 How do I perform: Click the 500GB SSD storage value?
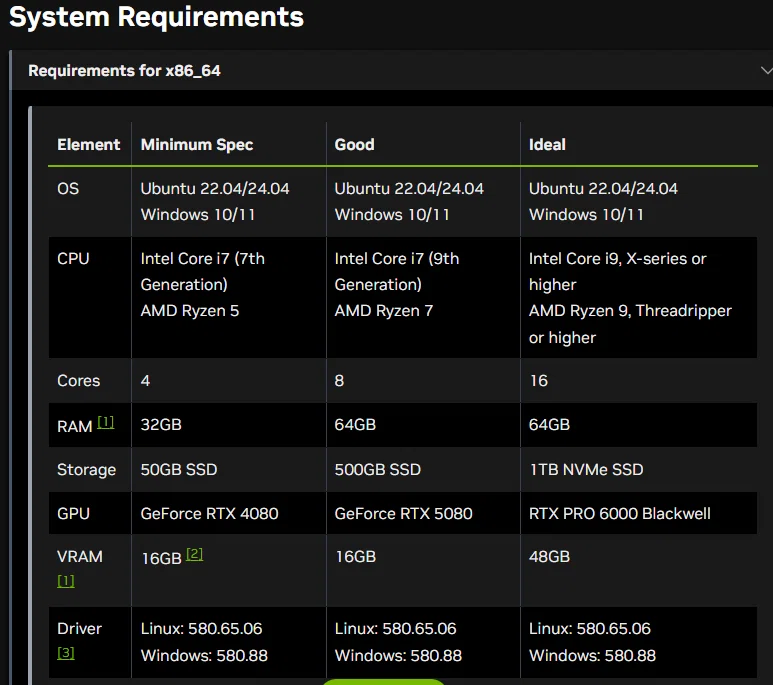pos(378,469)
